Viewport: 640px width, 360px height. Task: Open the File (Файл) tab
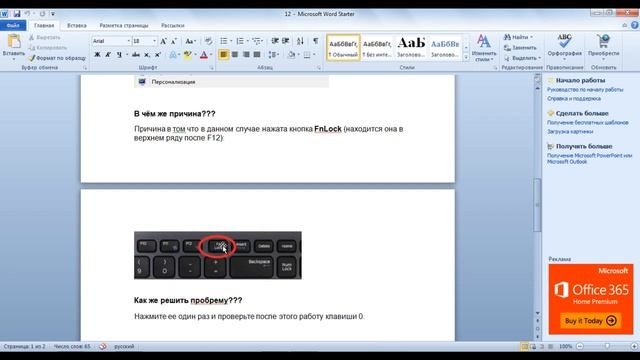click(13, 25)
